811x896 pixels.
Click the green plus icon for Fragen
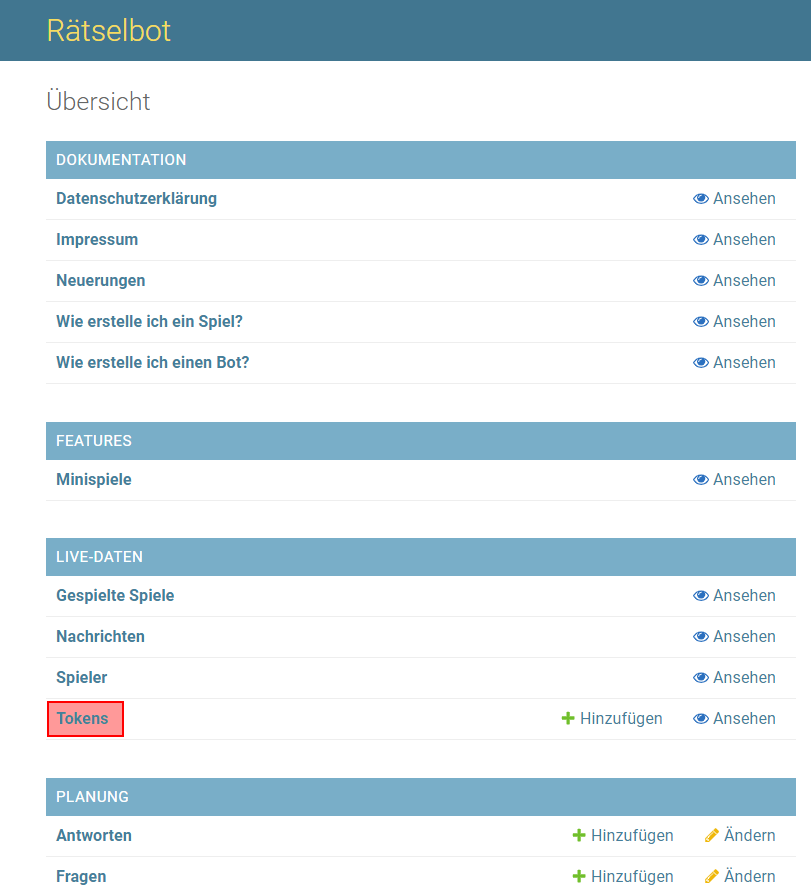pyautogui.click(x=579, y=877)
